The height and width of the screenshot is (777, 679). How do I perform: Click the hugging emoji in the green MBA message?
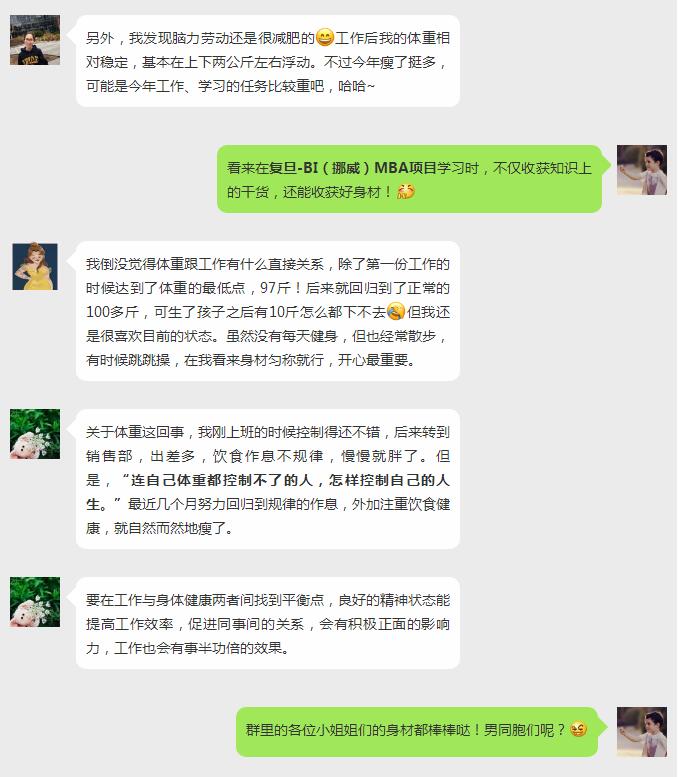(x=406, y=192)
